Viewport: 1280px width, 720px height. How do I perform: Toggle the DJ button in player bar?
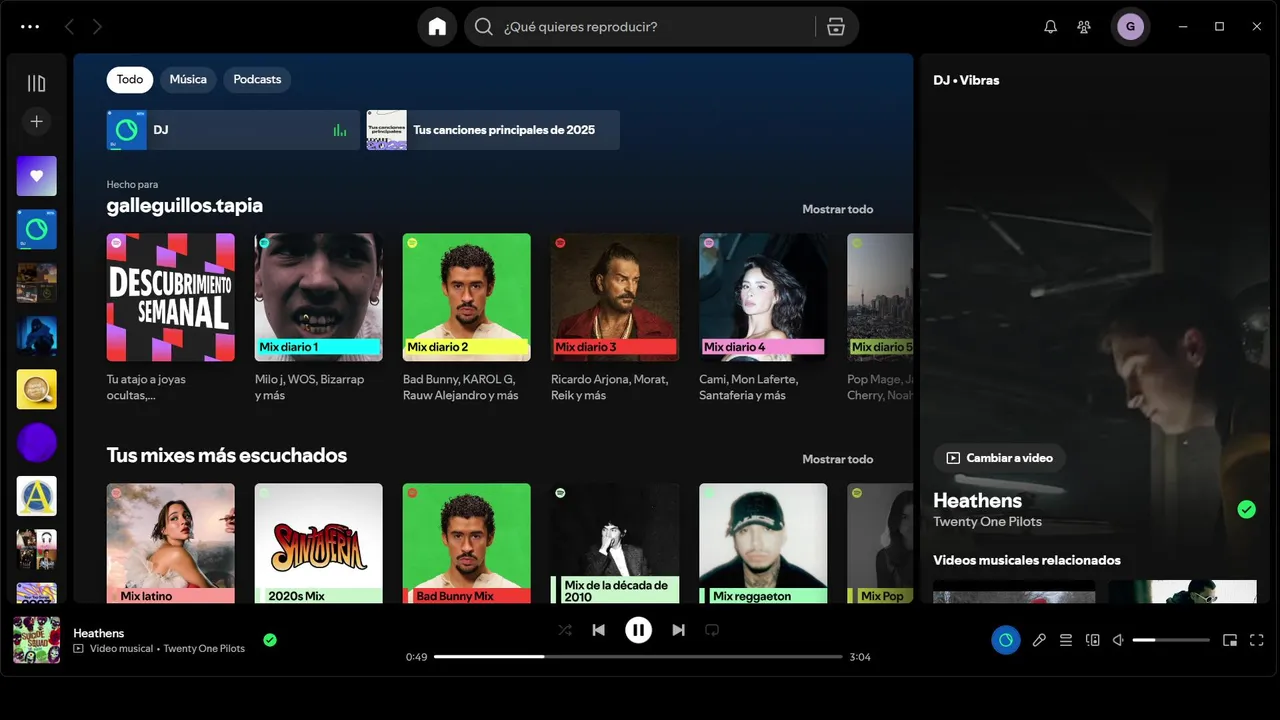pyautogui.click(x=1006, y=640)
